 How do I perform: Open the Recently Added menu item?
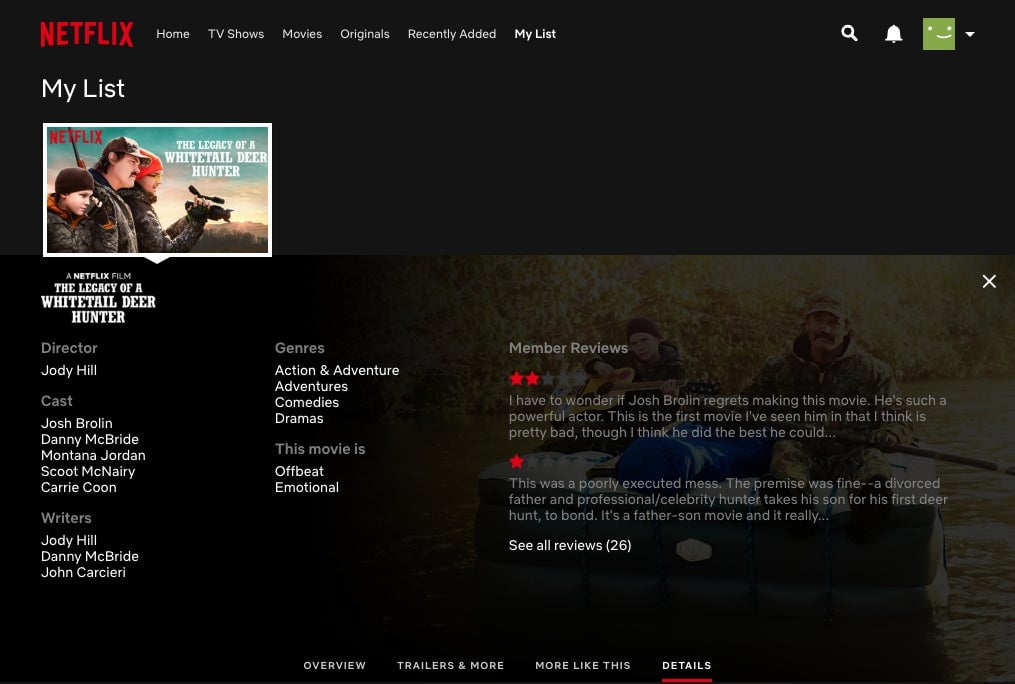point(452,34)
